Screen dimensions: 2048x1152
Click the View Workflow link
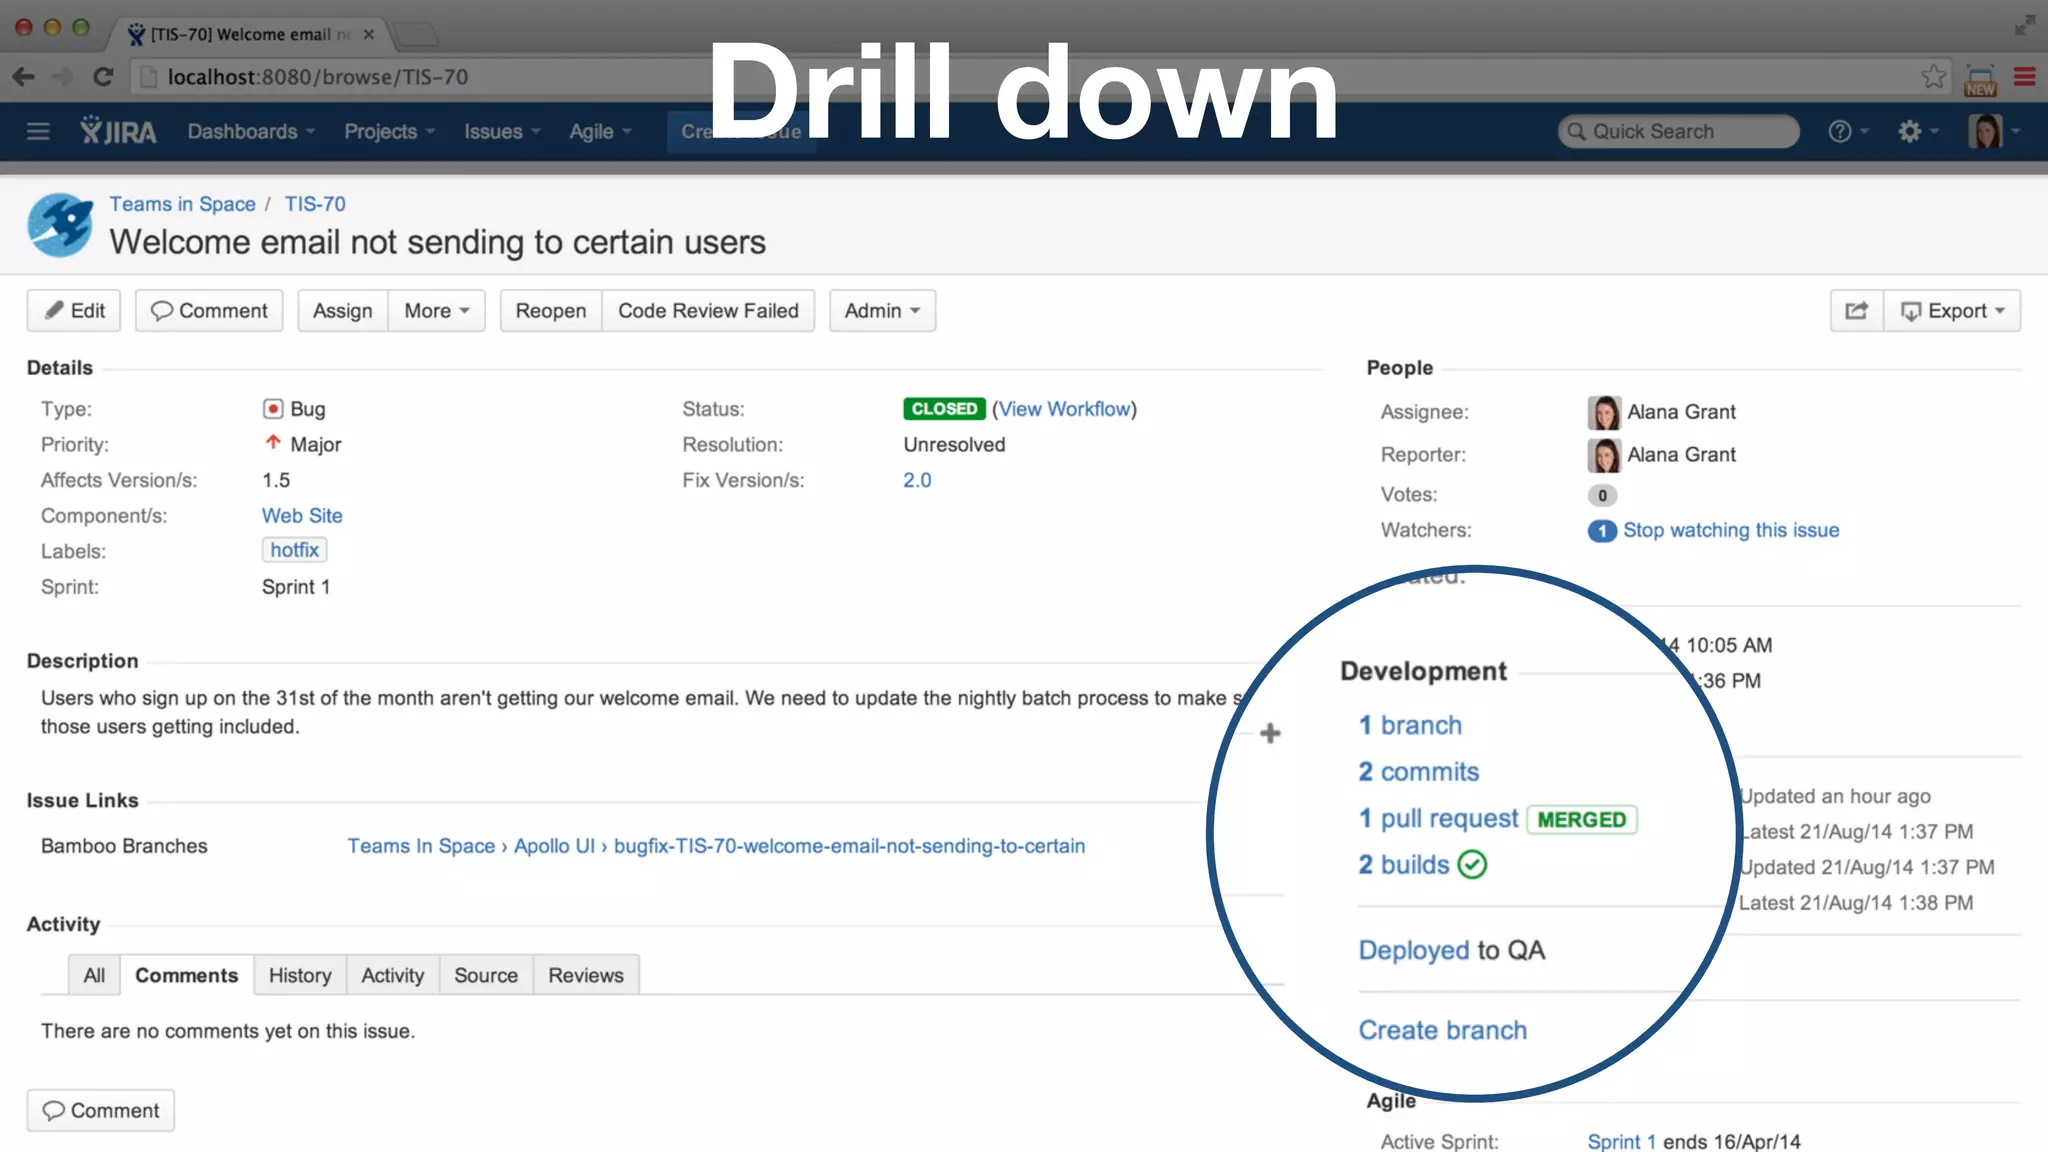(1065, 409)
